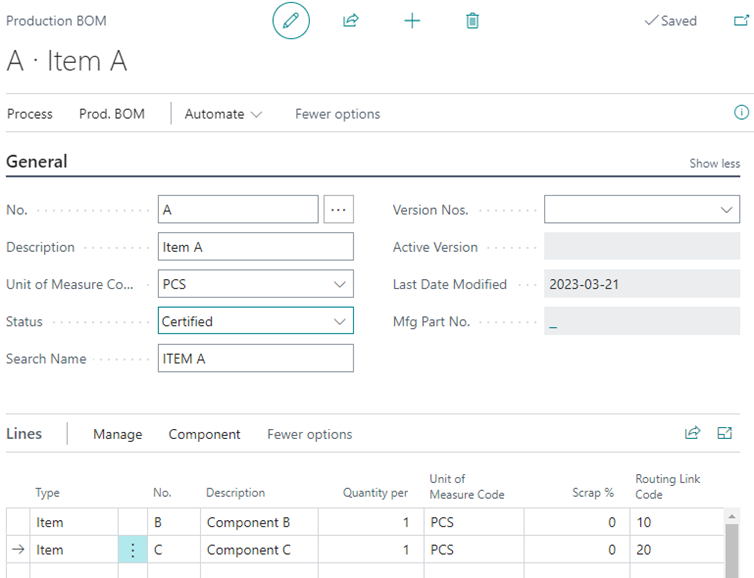
Task: Click Fewer options in Lines toolbar
Action: (x=310, y=434)
